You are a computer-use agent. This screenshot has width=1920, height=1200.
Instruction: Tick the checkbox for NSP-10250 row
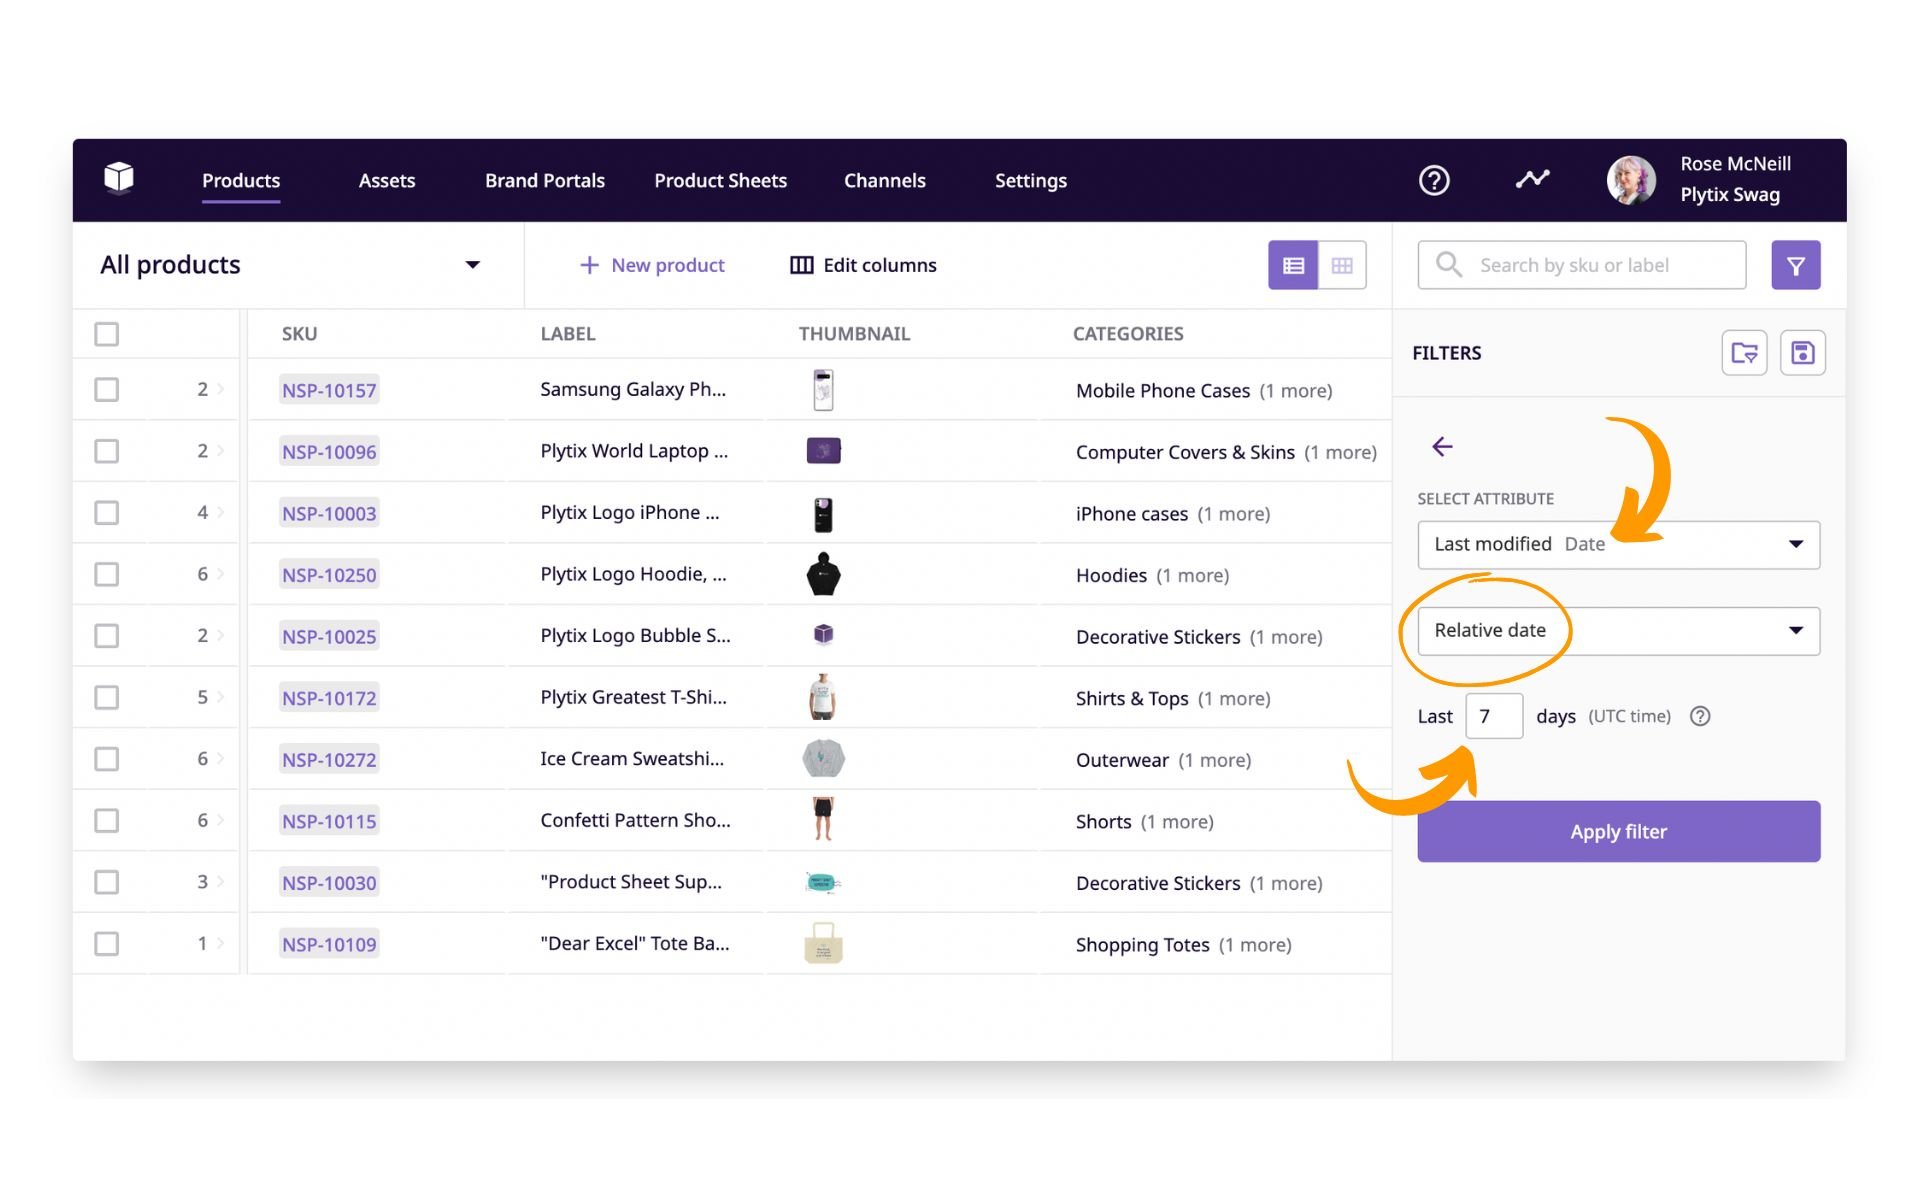(107, 575)
